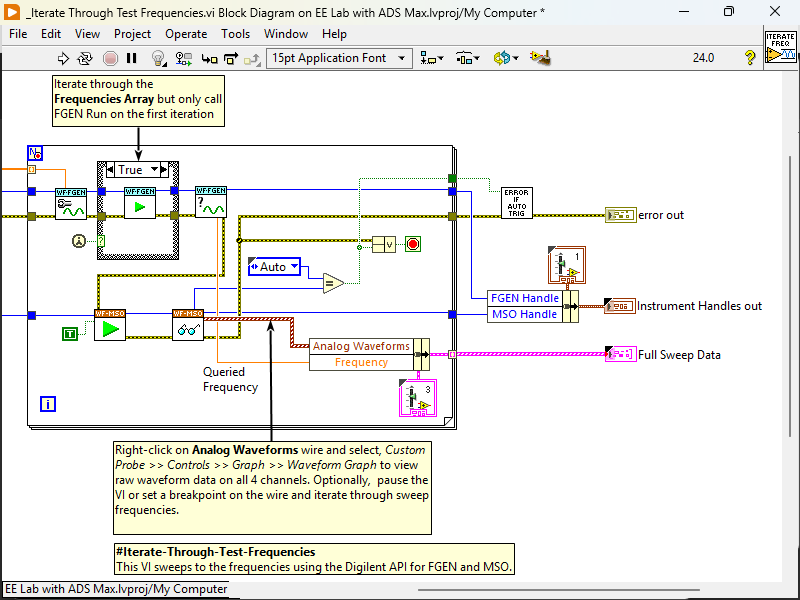Screen dimensions: 800x600
Task: Click the loop conditional stop terminal
Action: coord(413,244)
